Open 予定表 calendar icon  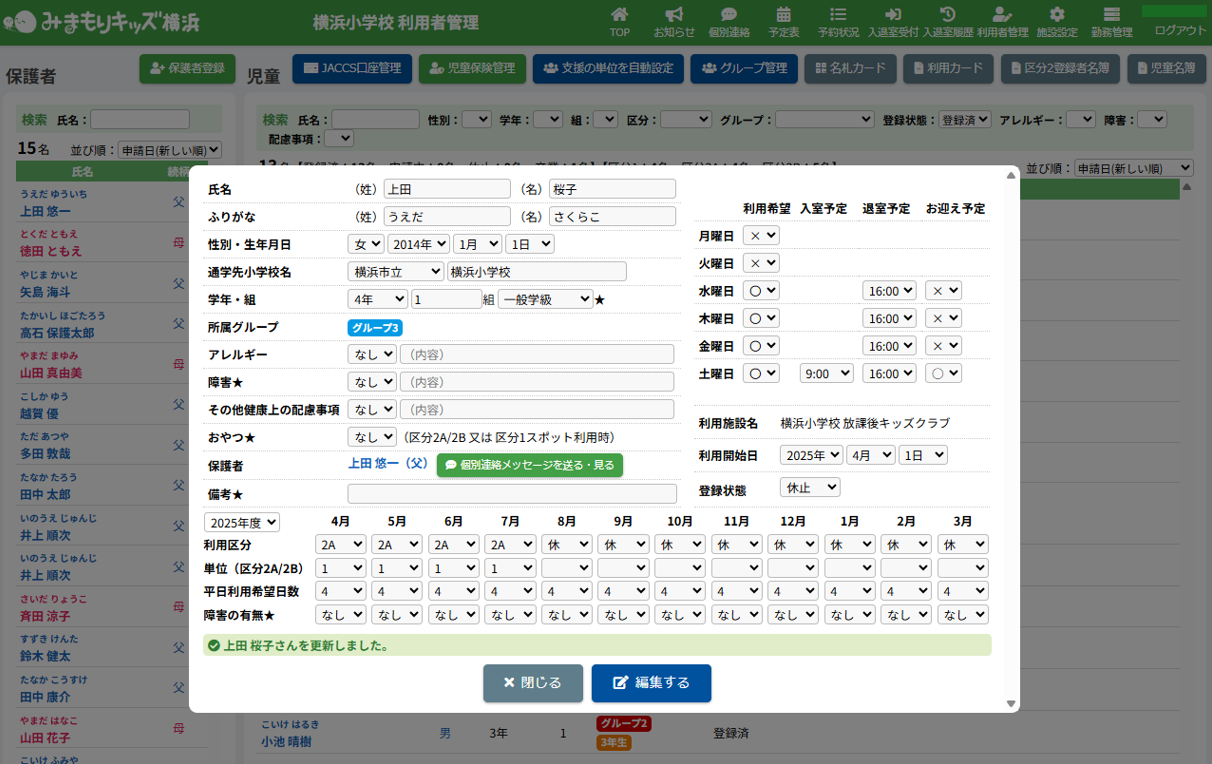point(783,15)
